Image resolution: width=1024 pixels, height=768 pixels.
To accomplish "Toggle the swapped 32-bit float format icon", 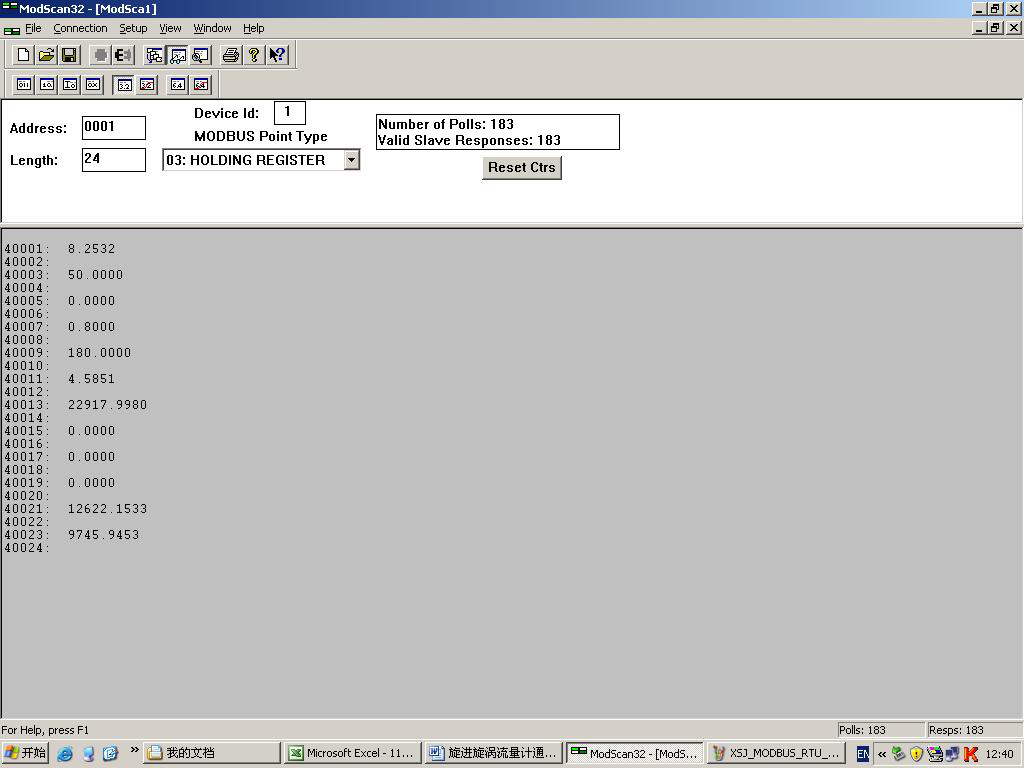I will (147, 85).
